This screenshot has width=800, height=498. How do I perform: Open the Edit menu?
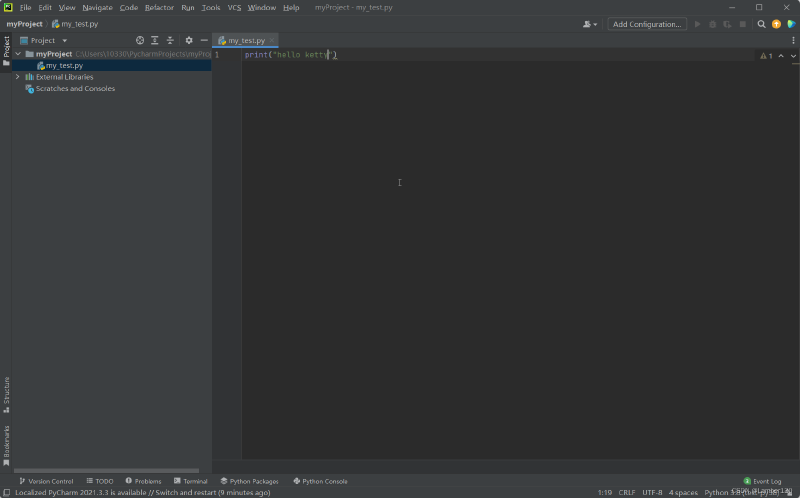[x=45, y=8]
